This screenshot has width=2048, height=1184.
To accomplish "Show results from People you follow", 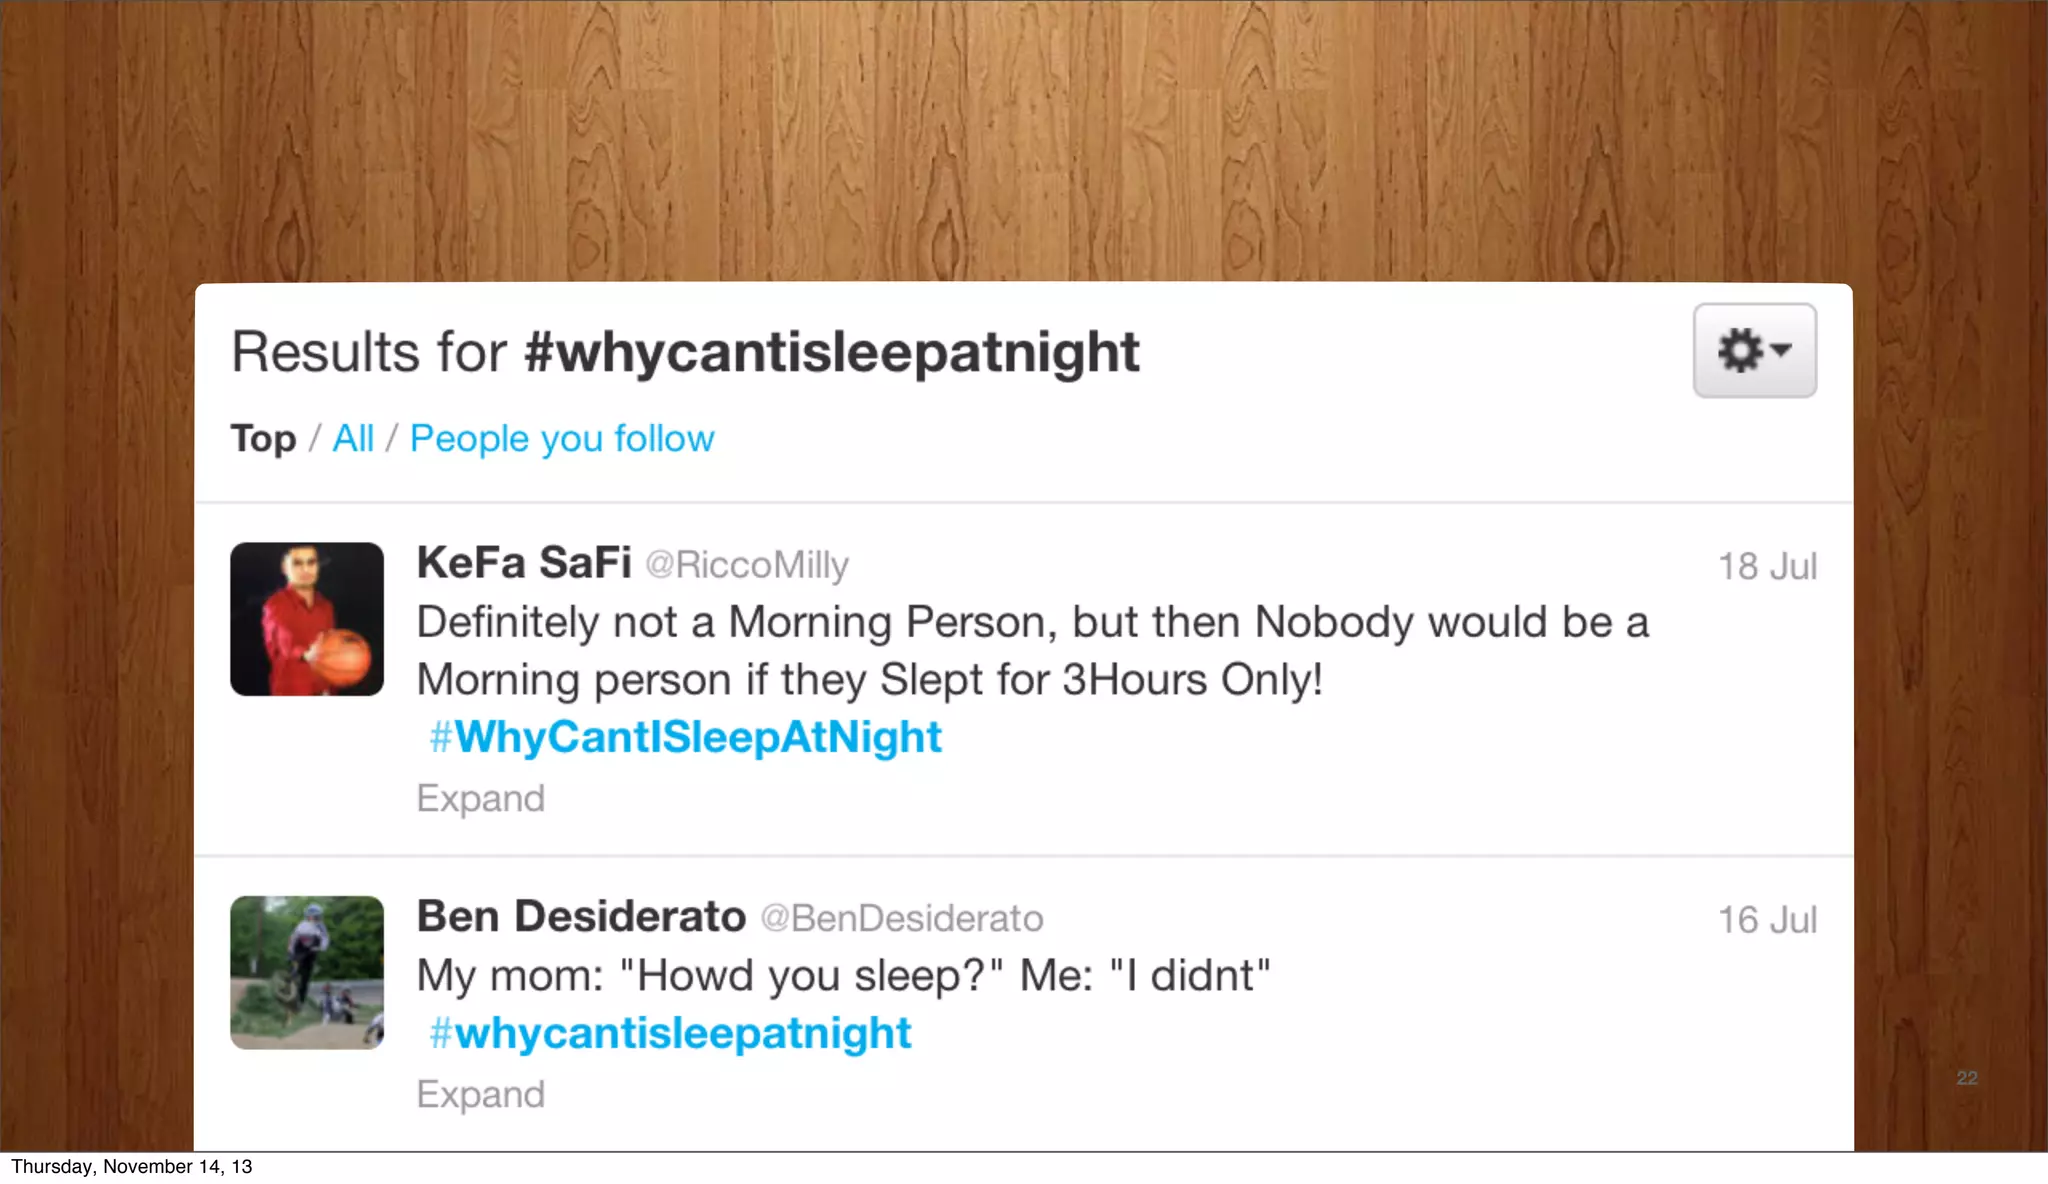I will point(562,439).
